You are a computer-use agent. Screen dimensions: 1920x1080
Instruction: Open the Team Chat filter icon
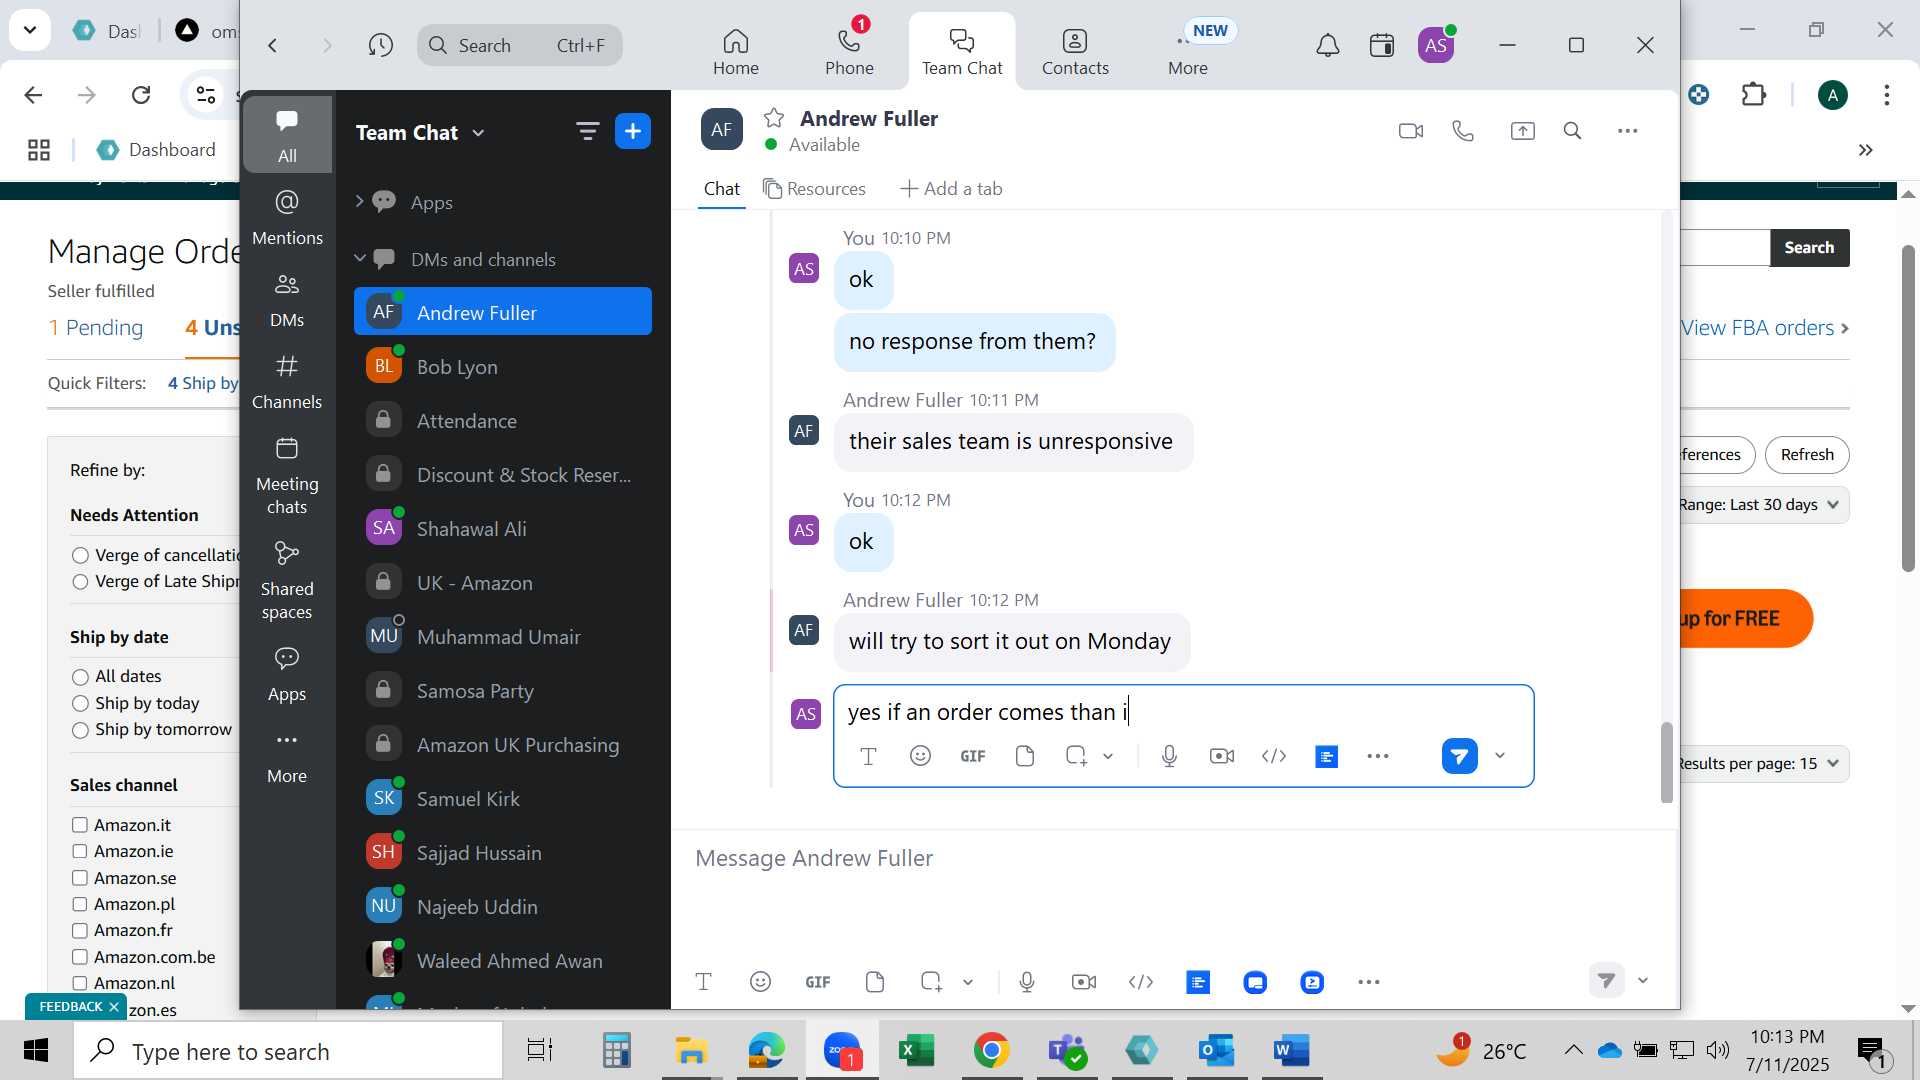(x=587, y=131)
